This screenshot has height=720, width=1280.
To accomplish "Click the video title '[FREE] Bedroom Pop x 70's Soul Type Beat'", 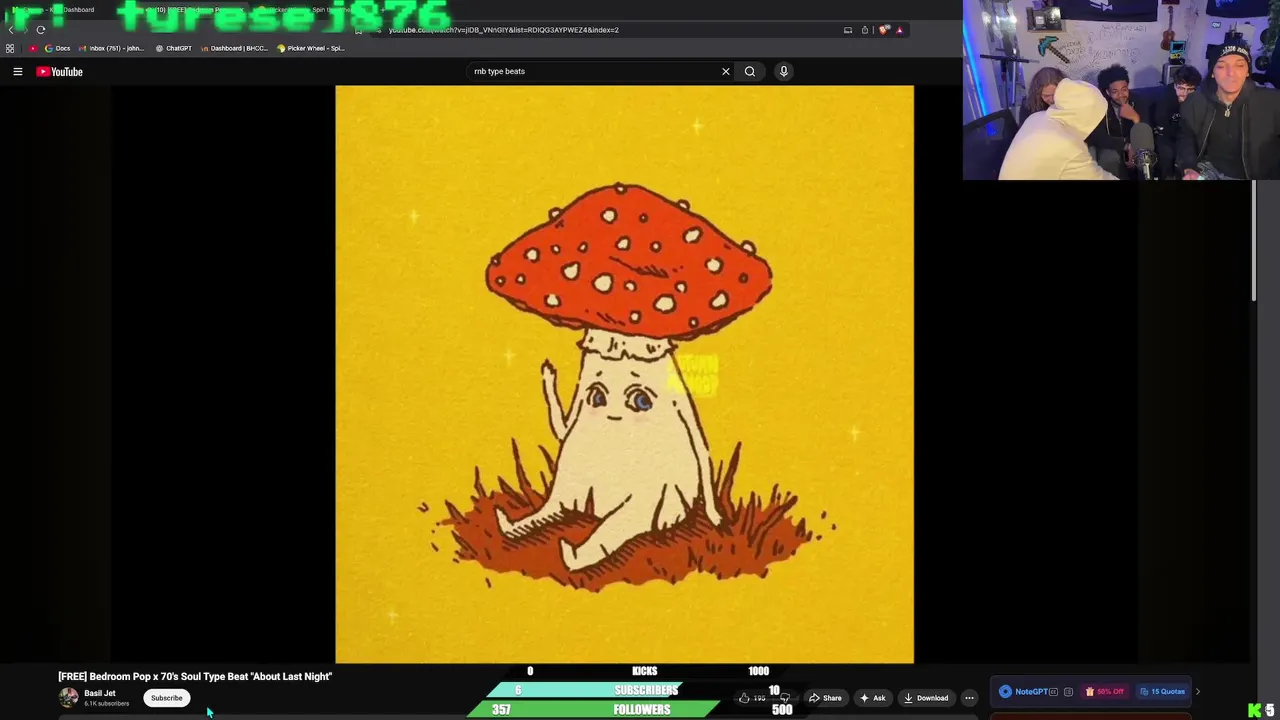I will click(x=195, y=676).
